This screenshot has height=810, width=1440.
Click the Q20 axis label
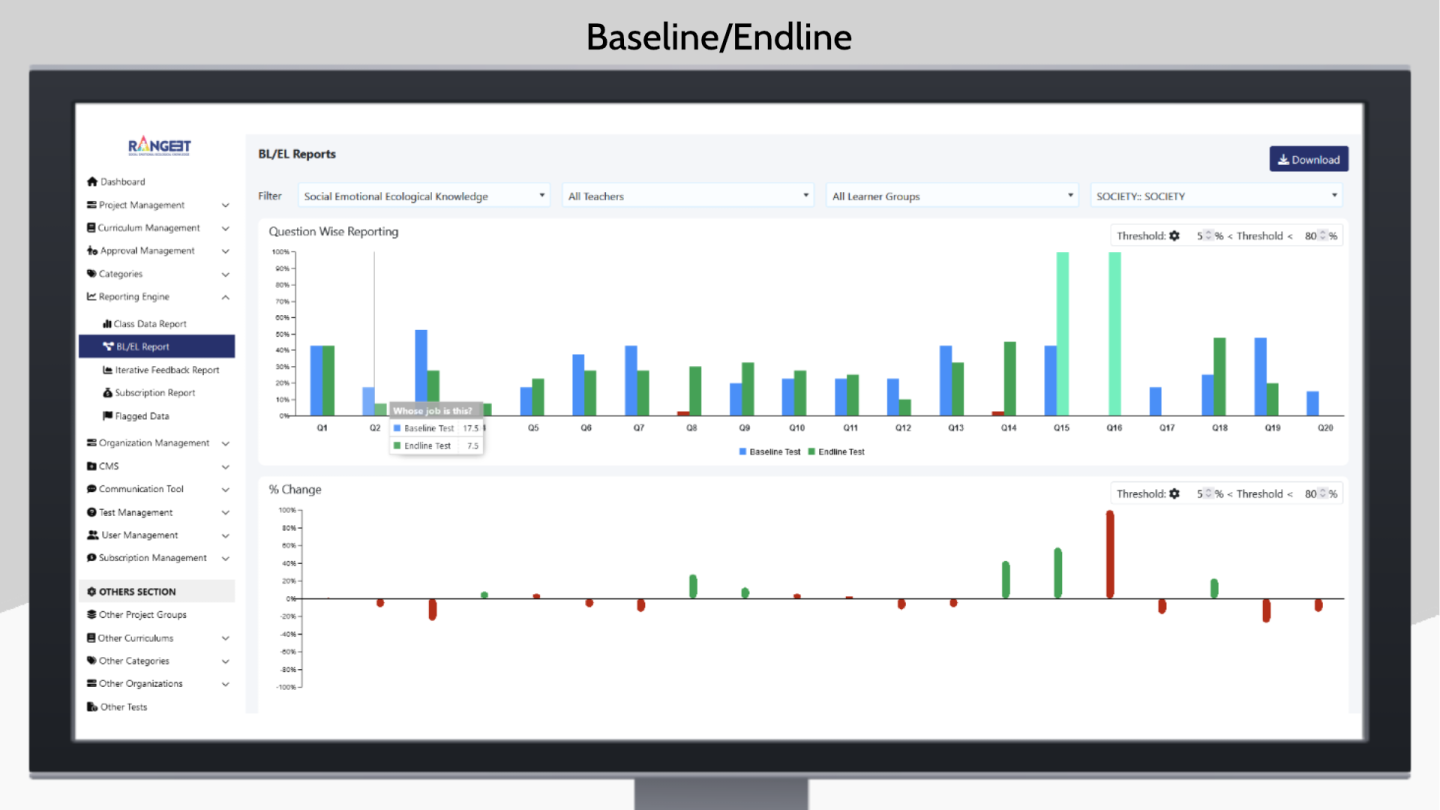[1325, 427]
